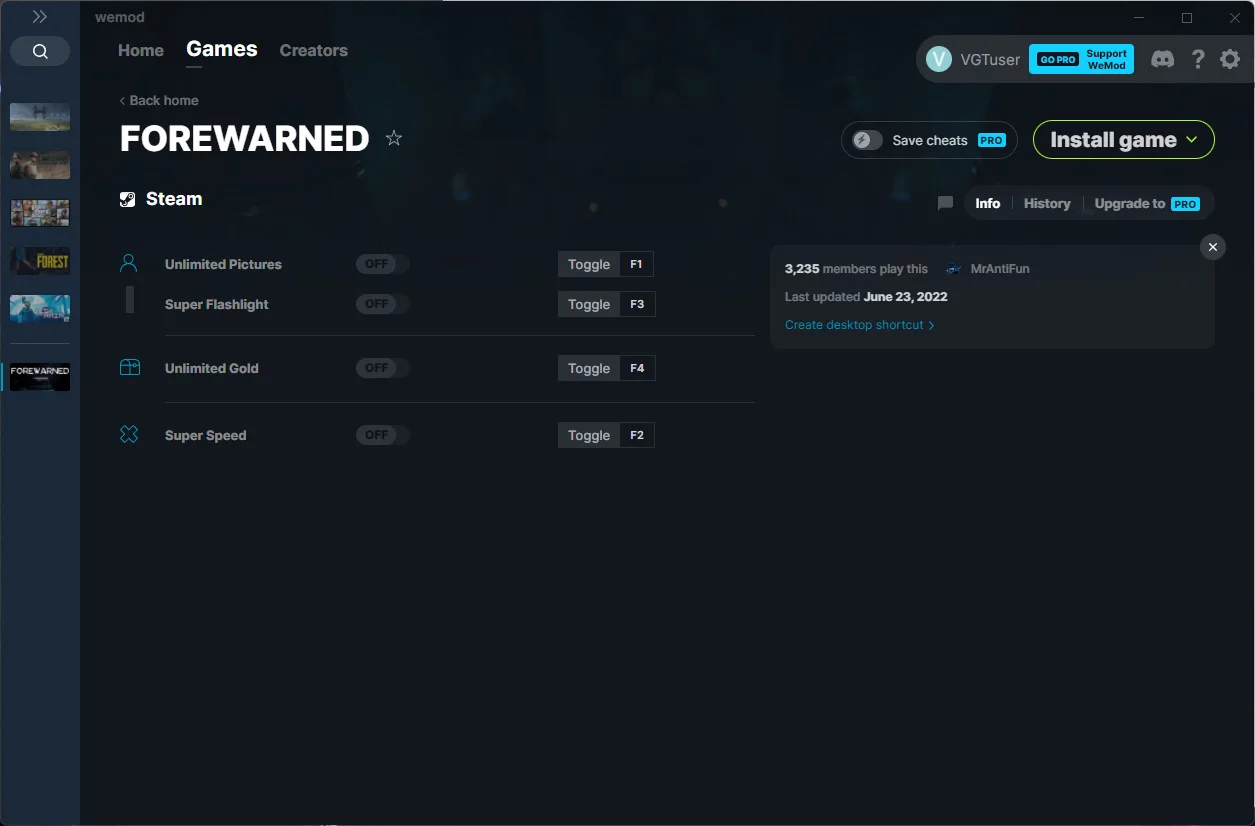Click the F3 hotkey box
Image resolution: width=1255 pixels, height=826 pixels.
pyautogui.click(x=637, y=304)
